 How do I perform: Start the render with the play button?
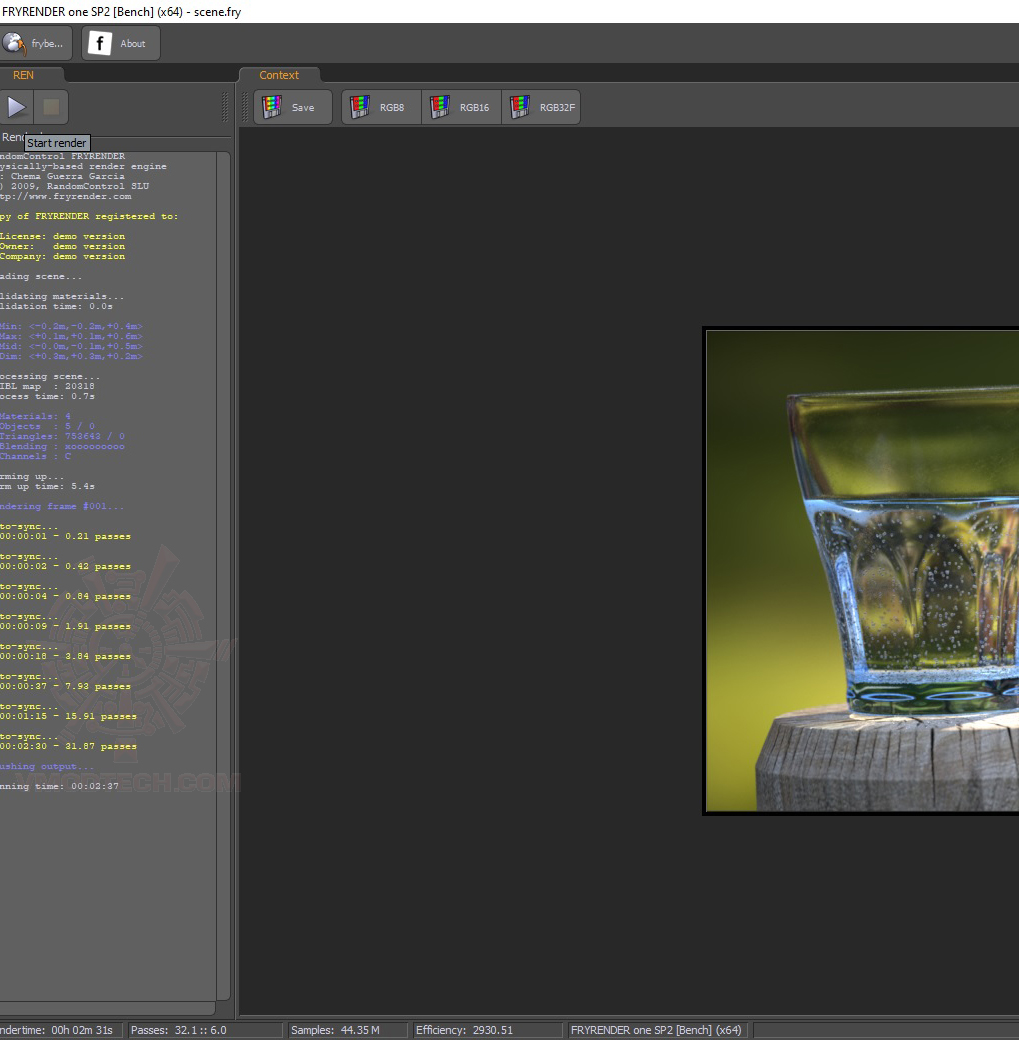coord(16,107)
